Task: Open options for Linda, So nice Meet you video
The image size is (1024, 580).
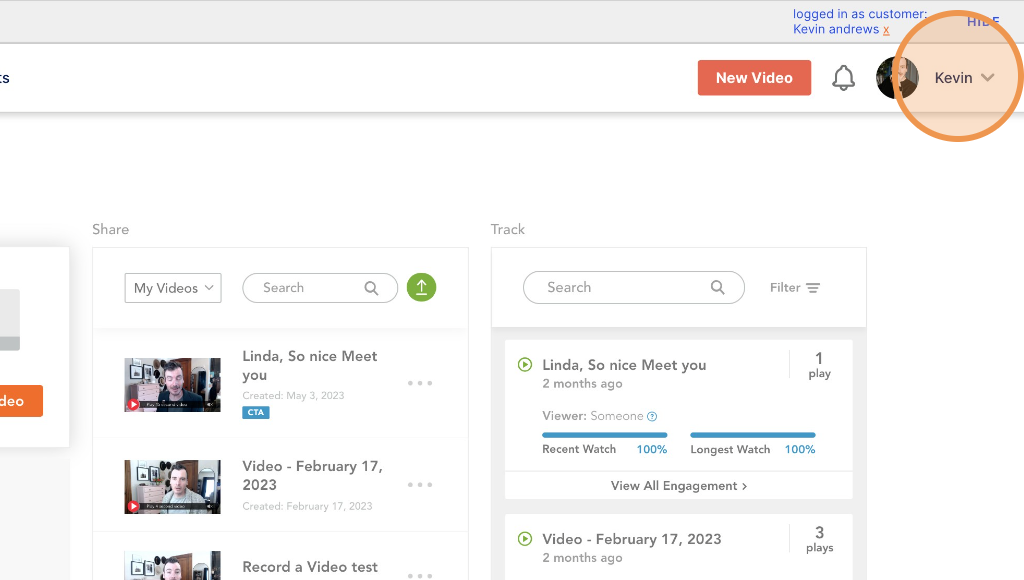Action: [x=420, y=383]
